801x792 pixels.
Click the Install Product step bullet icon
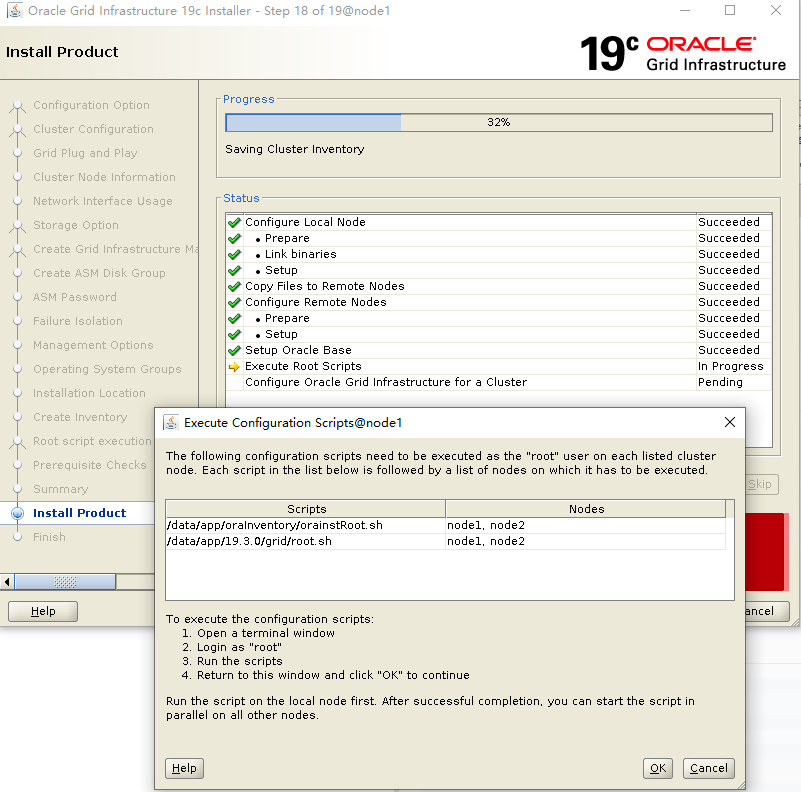pyautogui.click(x=17, y=514)
